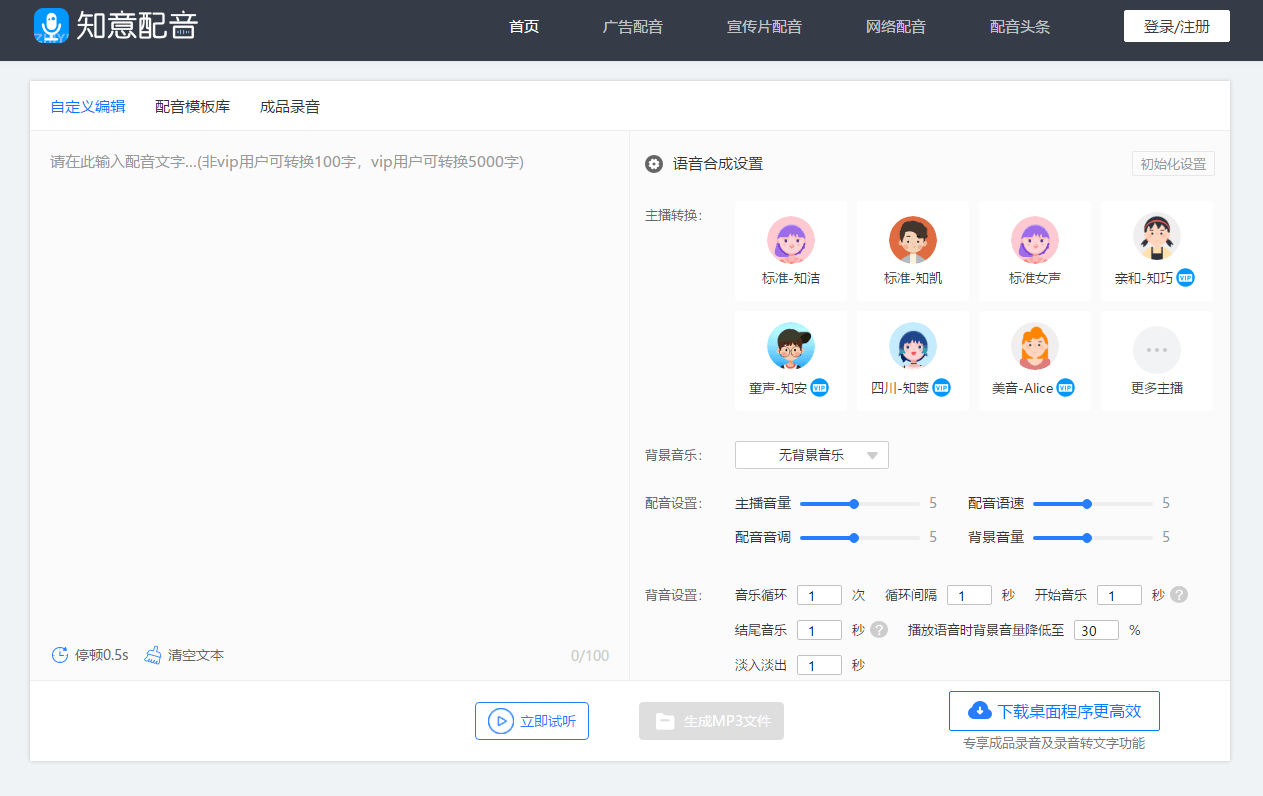Pick the child voice 童声-知安
This screenshot has height=796, width=1263.
coord(790,360)
